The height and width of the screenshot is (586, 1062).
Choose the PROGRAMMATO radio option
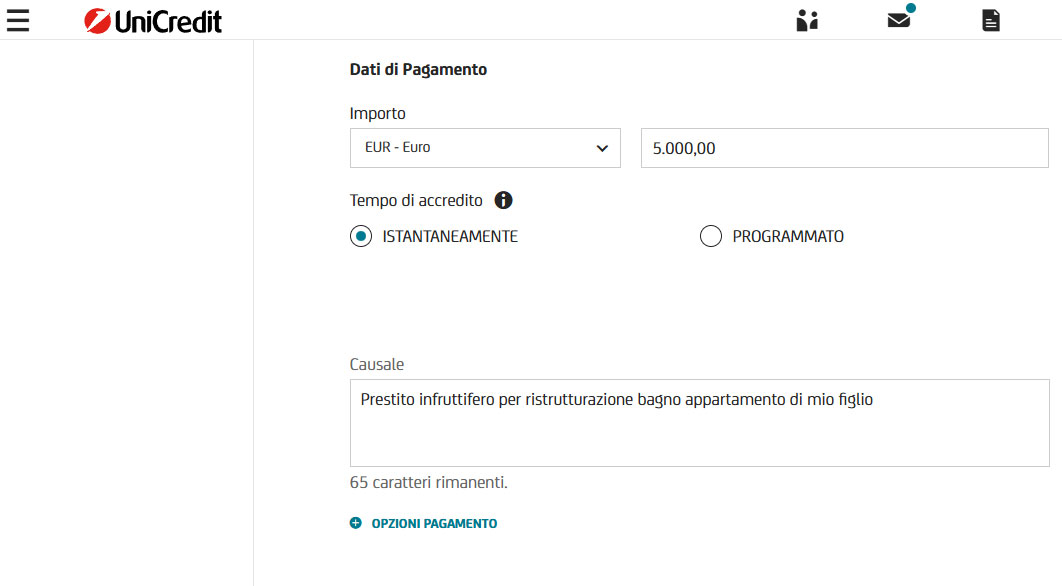(711, 237)
